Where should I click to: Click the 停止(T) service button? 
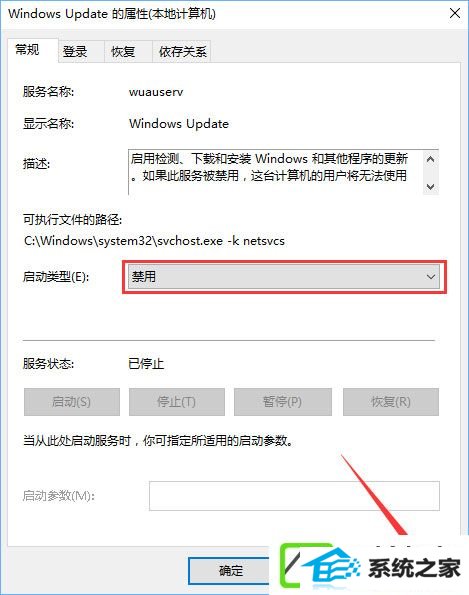(176, 401)
